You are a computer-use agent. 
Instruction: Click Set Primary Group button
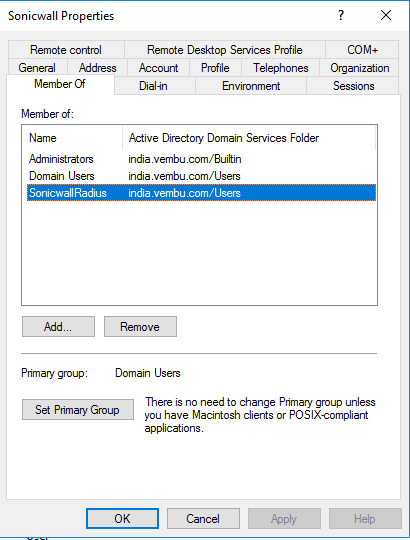click(x=78, y=409)
